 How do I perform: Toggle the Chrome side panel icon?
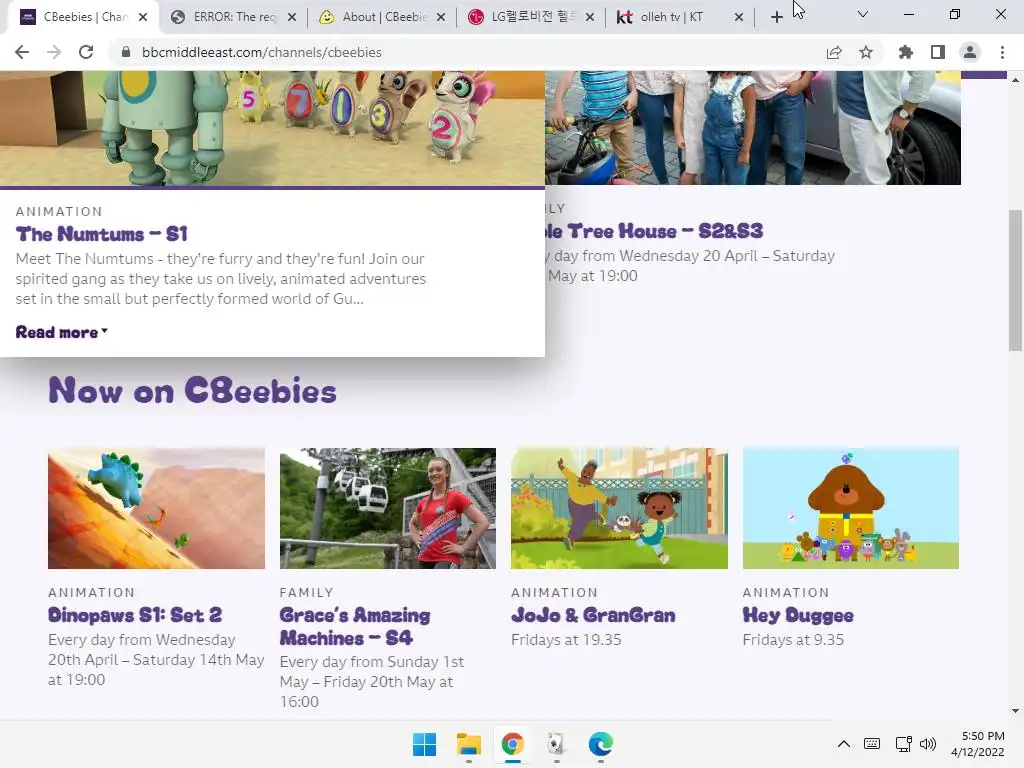click(x=938, y=52)
